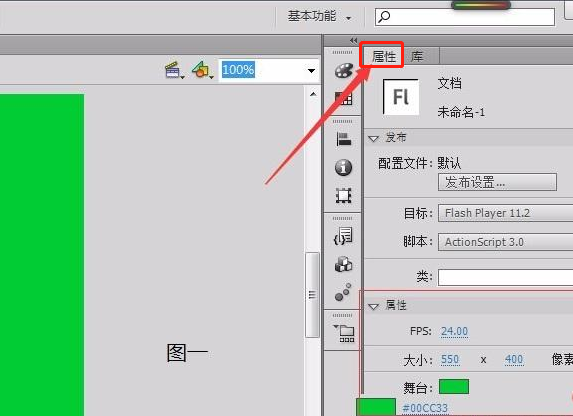Click inside the top search field
This screenshot has height=416, width=573.
465,17
